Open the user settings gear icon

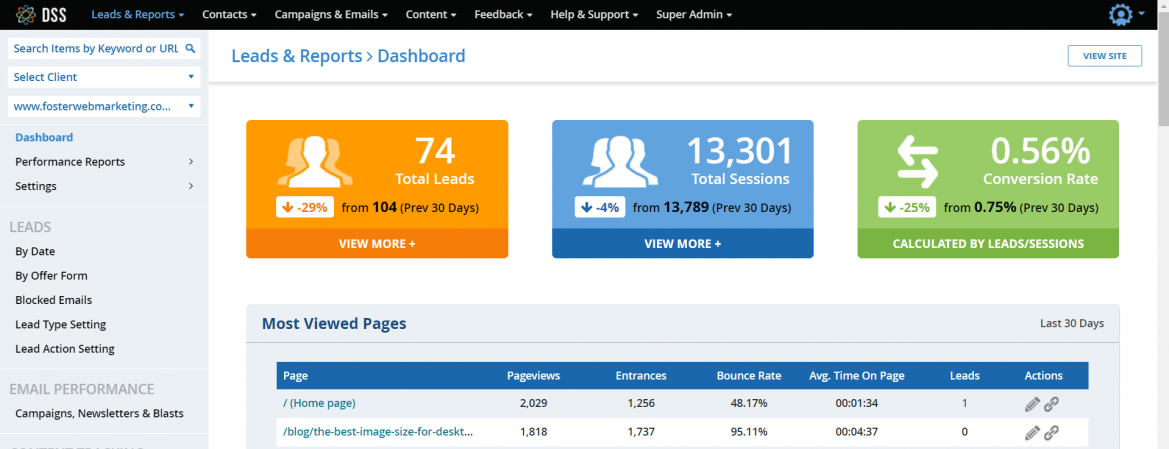(1121, 15)
